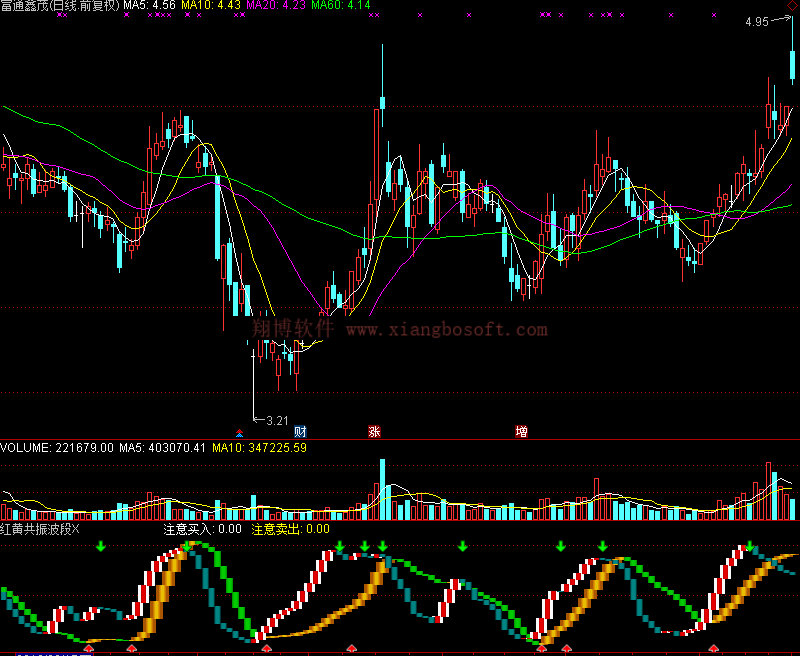The height and width of the screenshot is (656, 800).
Task: Click the VOLUME: 221679.00 indicator label
Action: pos(57,447)
